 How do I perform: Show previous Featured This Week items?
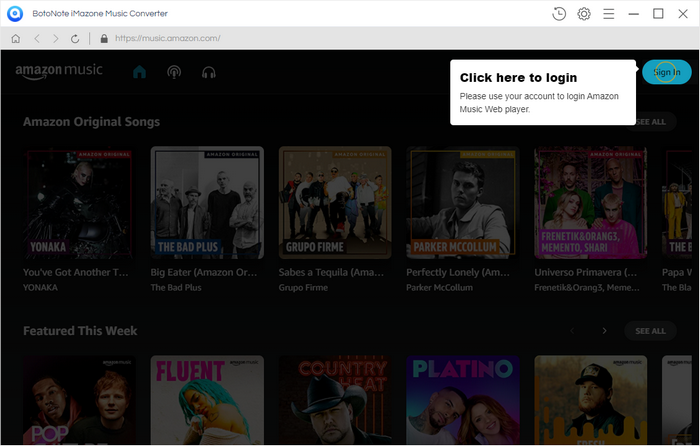pos(572,331)
